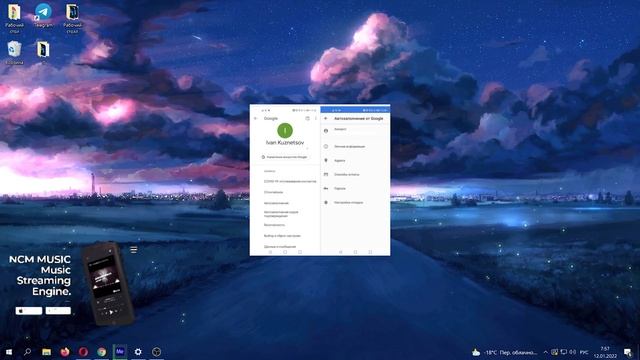The image size is (640, 360).
Task: Show hidden system tray icons
Action: click(545, 352)
